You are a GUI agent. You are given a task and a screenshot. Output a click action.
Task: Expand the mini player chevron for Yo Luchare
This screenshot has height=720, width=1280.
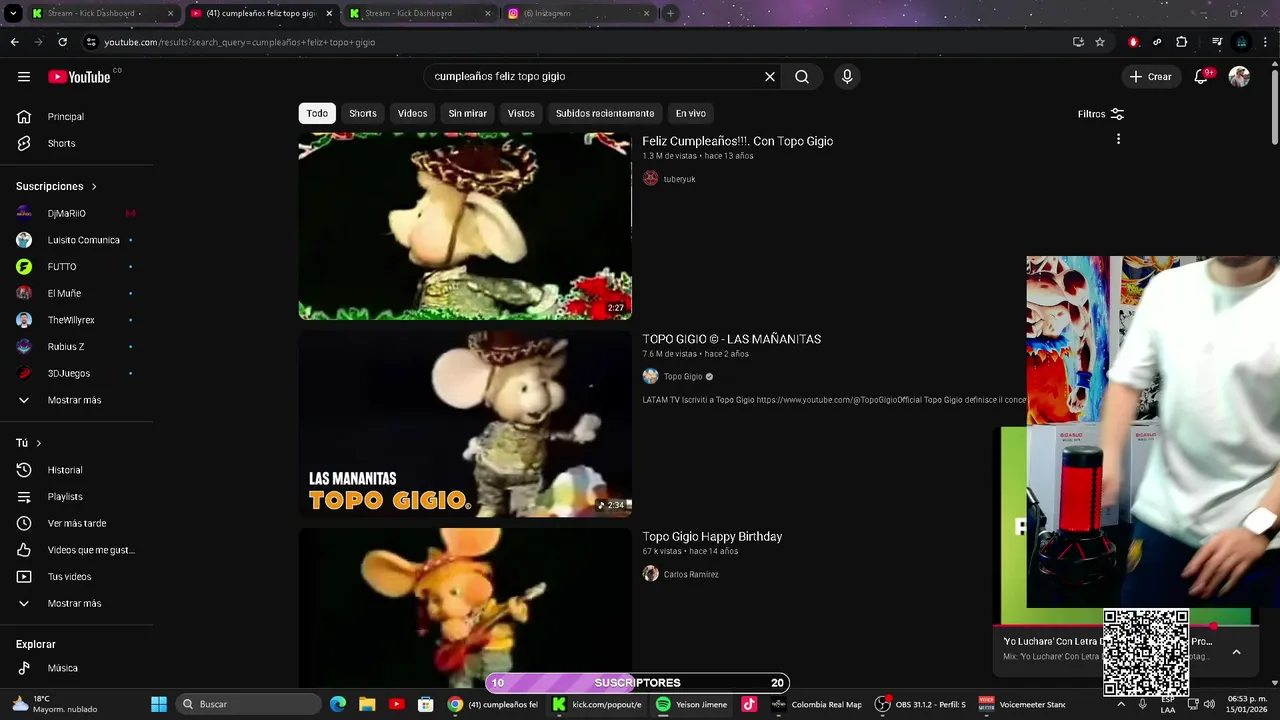pos(1236,652)
